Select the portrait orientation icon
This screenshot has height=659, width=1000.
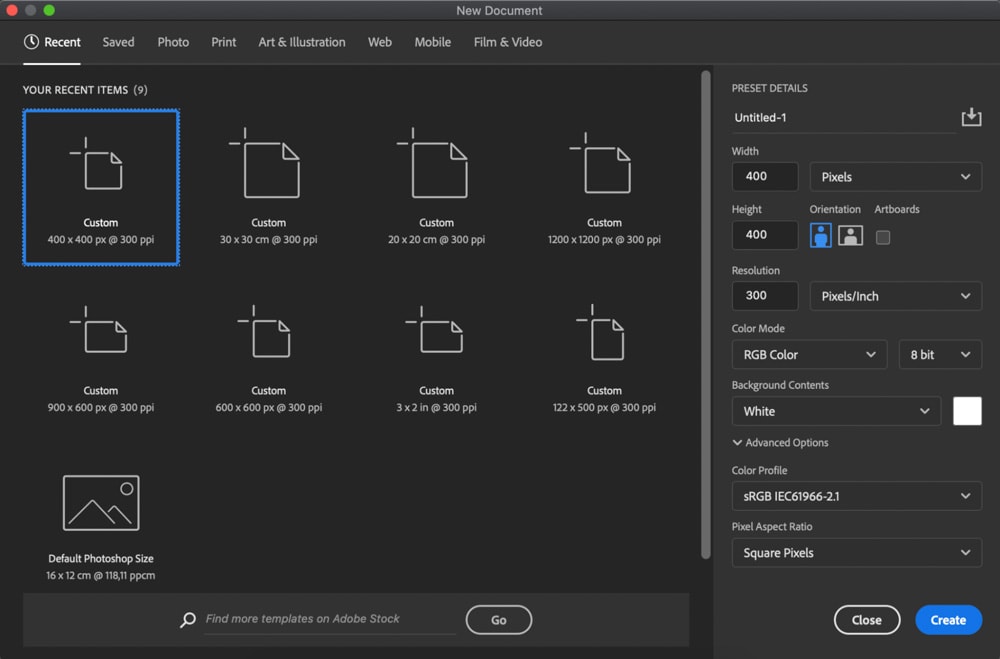pyautogui.click(x=820, y=235)
